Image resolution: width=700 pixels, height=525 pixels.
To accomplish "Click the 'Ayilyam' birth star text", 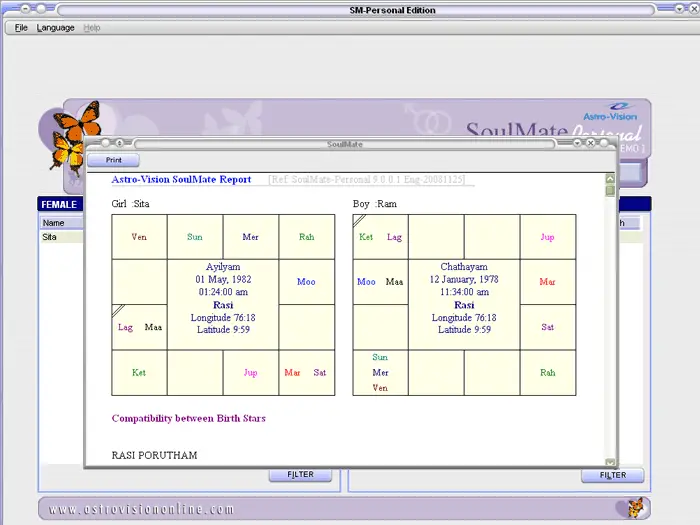I will point(223,267).
